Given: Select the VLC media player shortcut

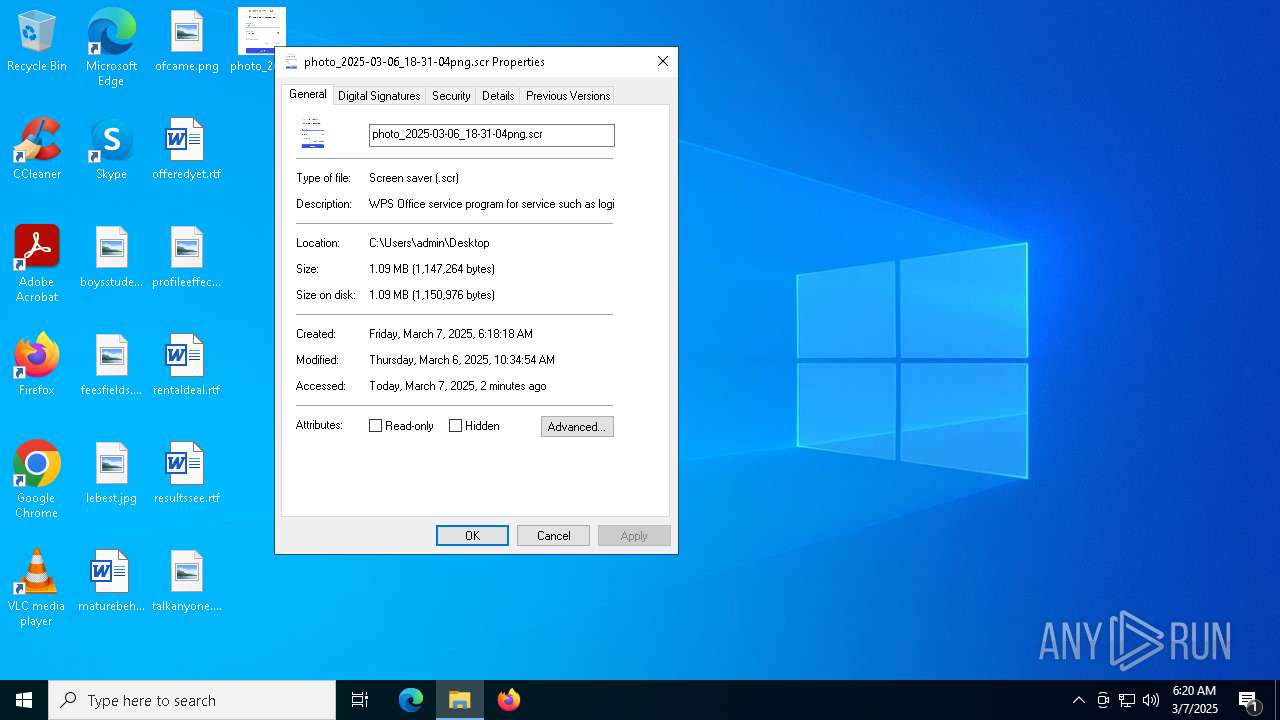Looking at the screenshot, I should click(37, 588).
